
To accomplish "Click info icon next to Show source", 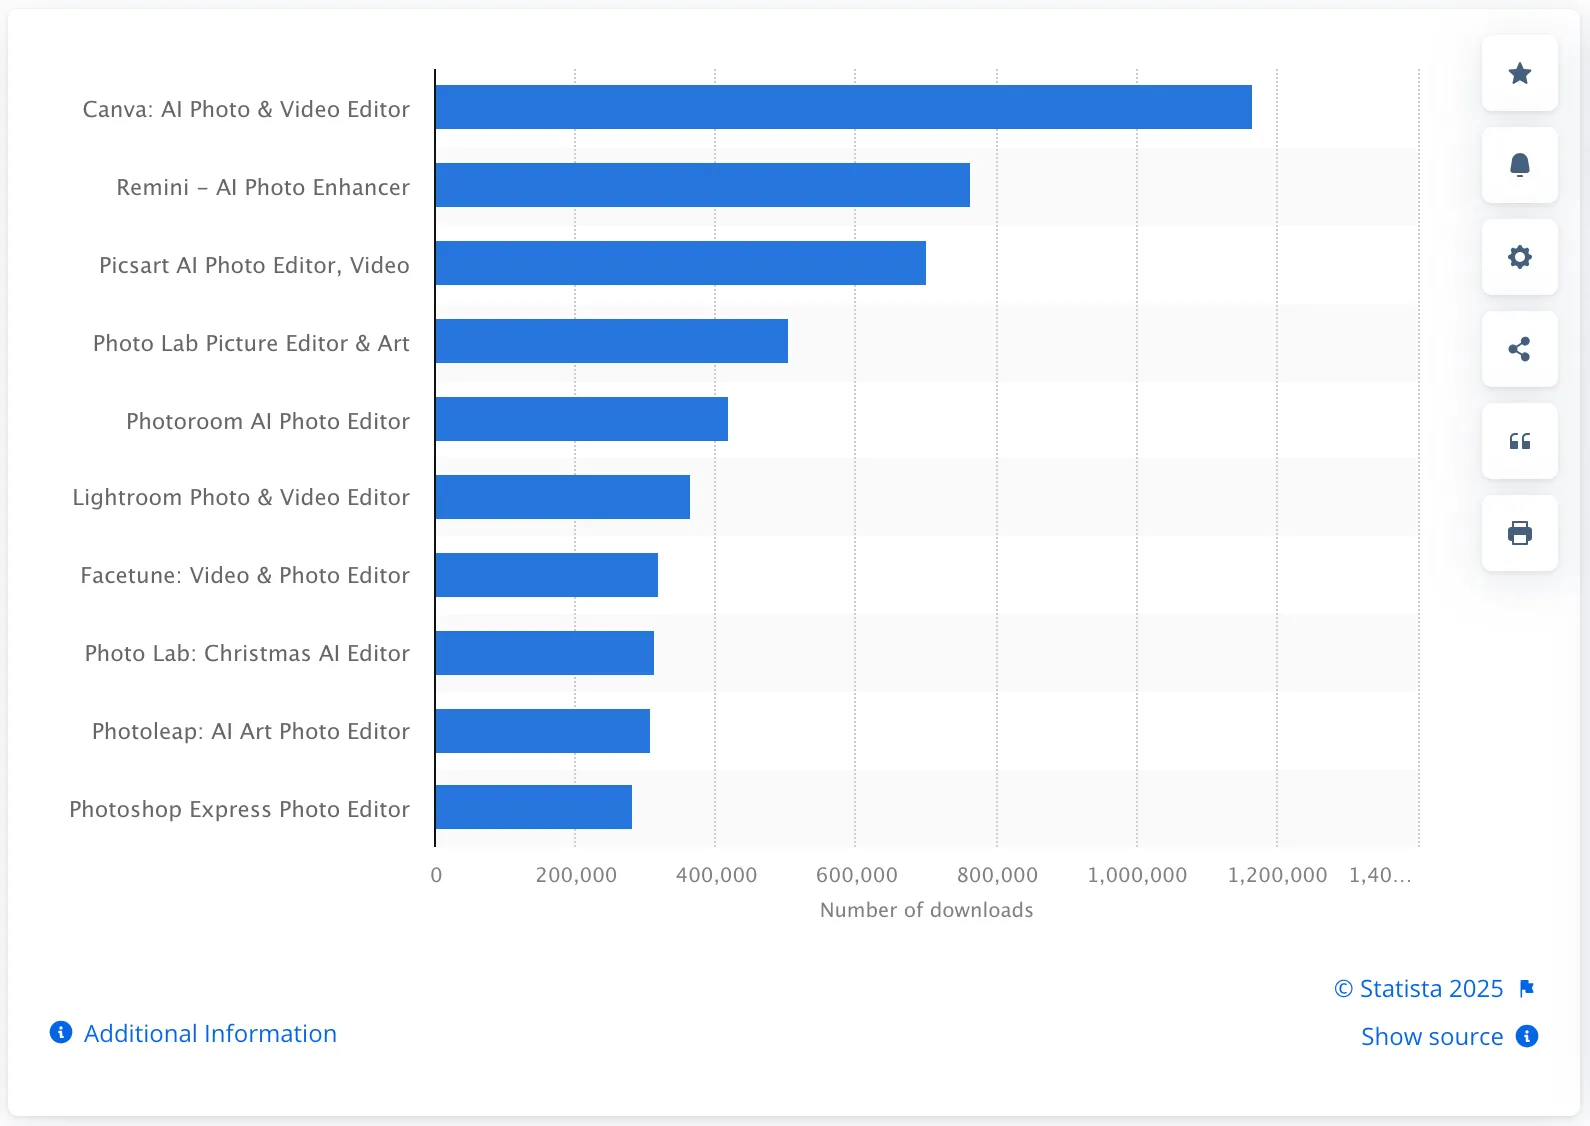I will click(x=1526, y=1036).
